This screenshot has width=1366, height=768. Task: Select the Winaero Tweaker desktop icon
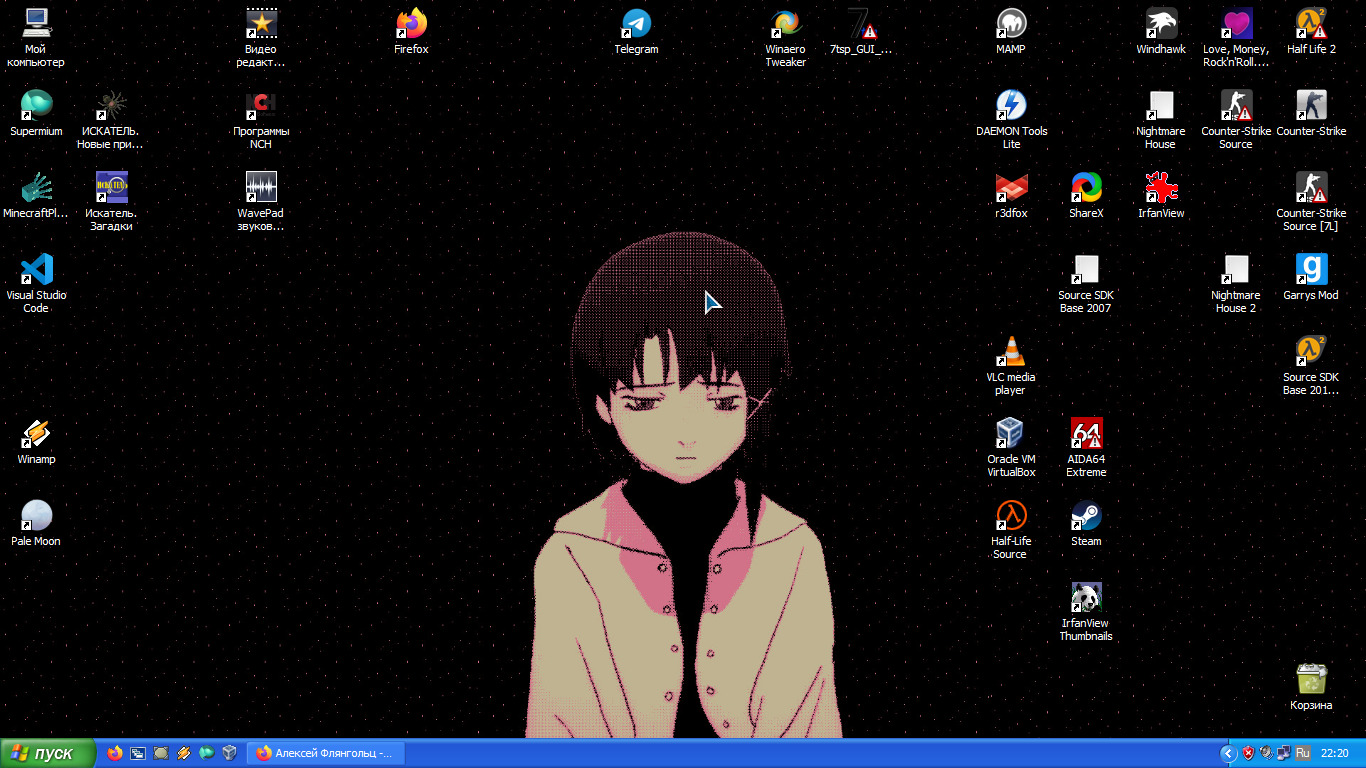(x=786, y=38)
